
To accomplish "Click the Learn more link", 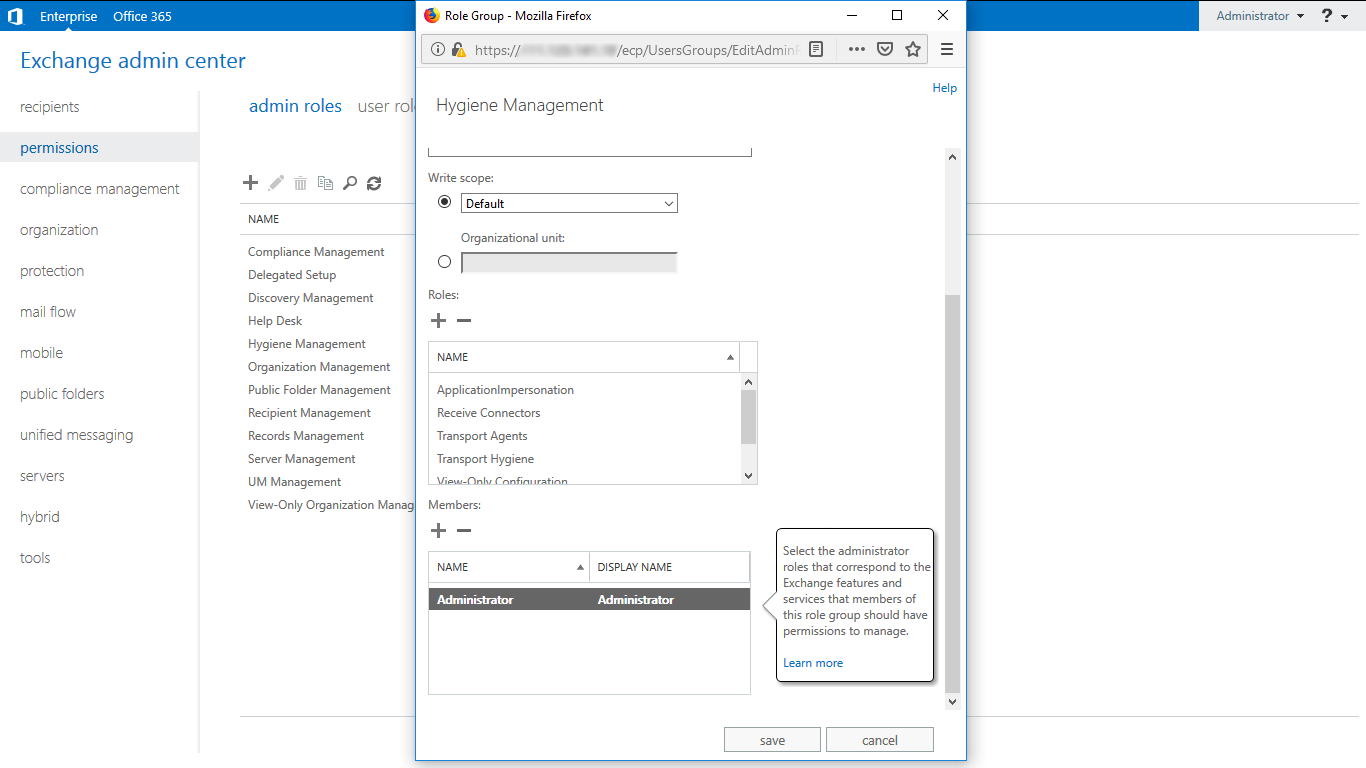I will pos(813,663).
